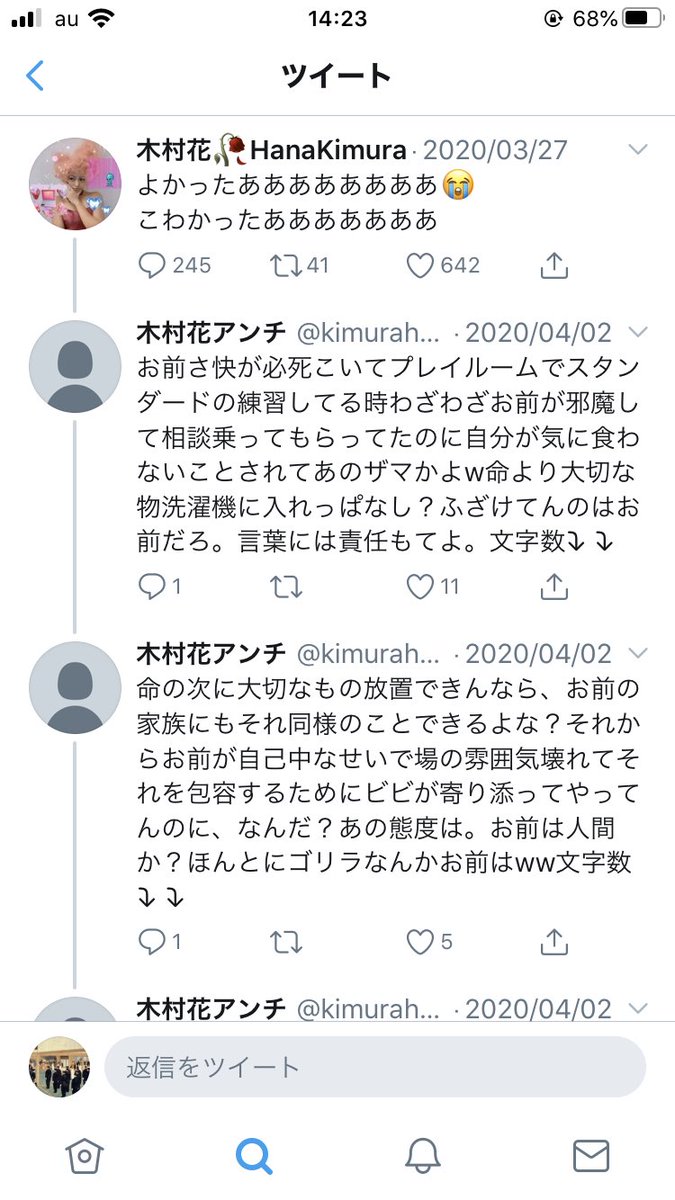Reply to the 2020/03/27 tweet with 245 replies

click(152, 265)
